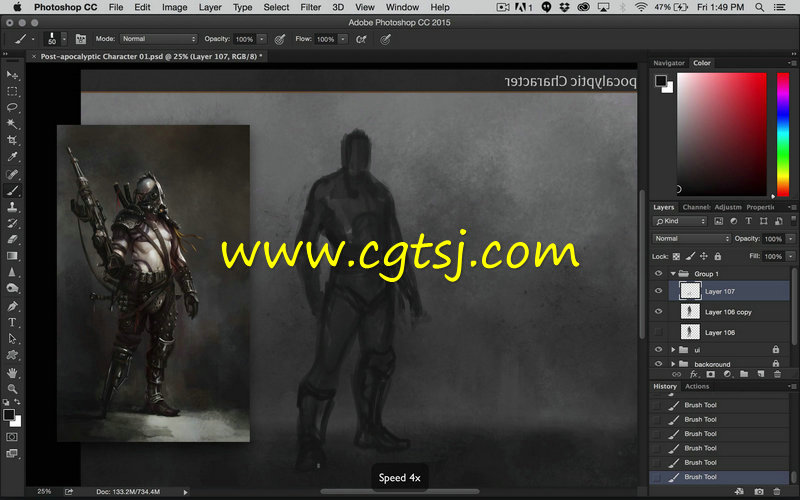
Task: Enable airbrush-style build-up effects
Action: (361, 39)
